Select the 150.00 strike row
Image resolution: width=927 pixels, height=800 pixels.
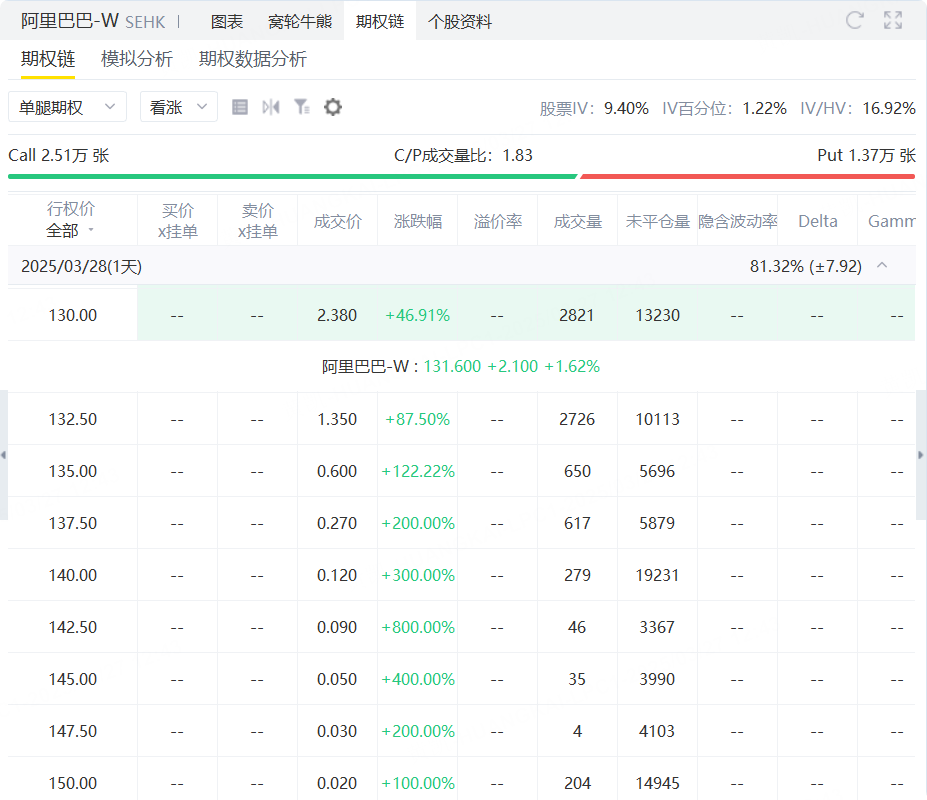coord(461,779)
